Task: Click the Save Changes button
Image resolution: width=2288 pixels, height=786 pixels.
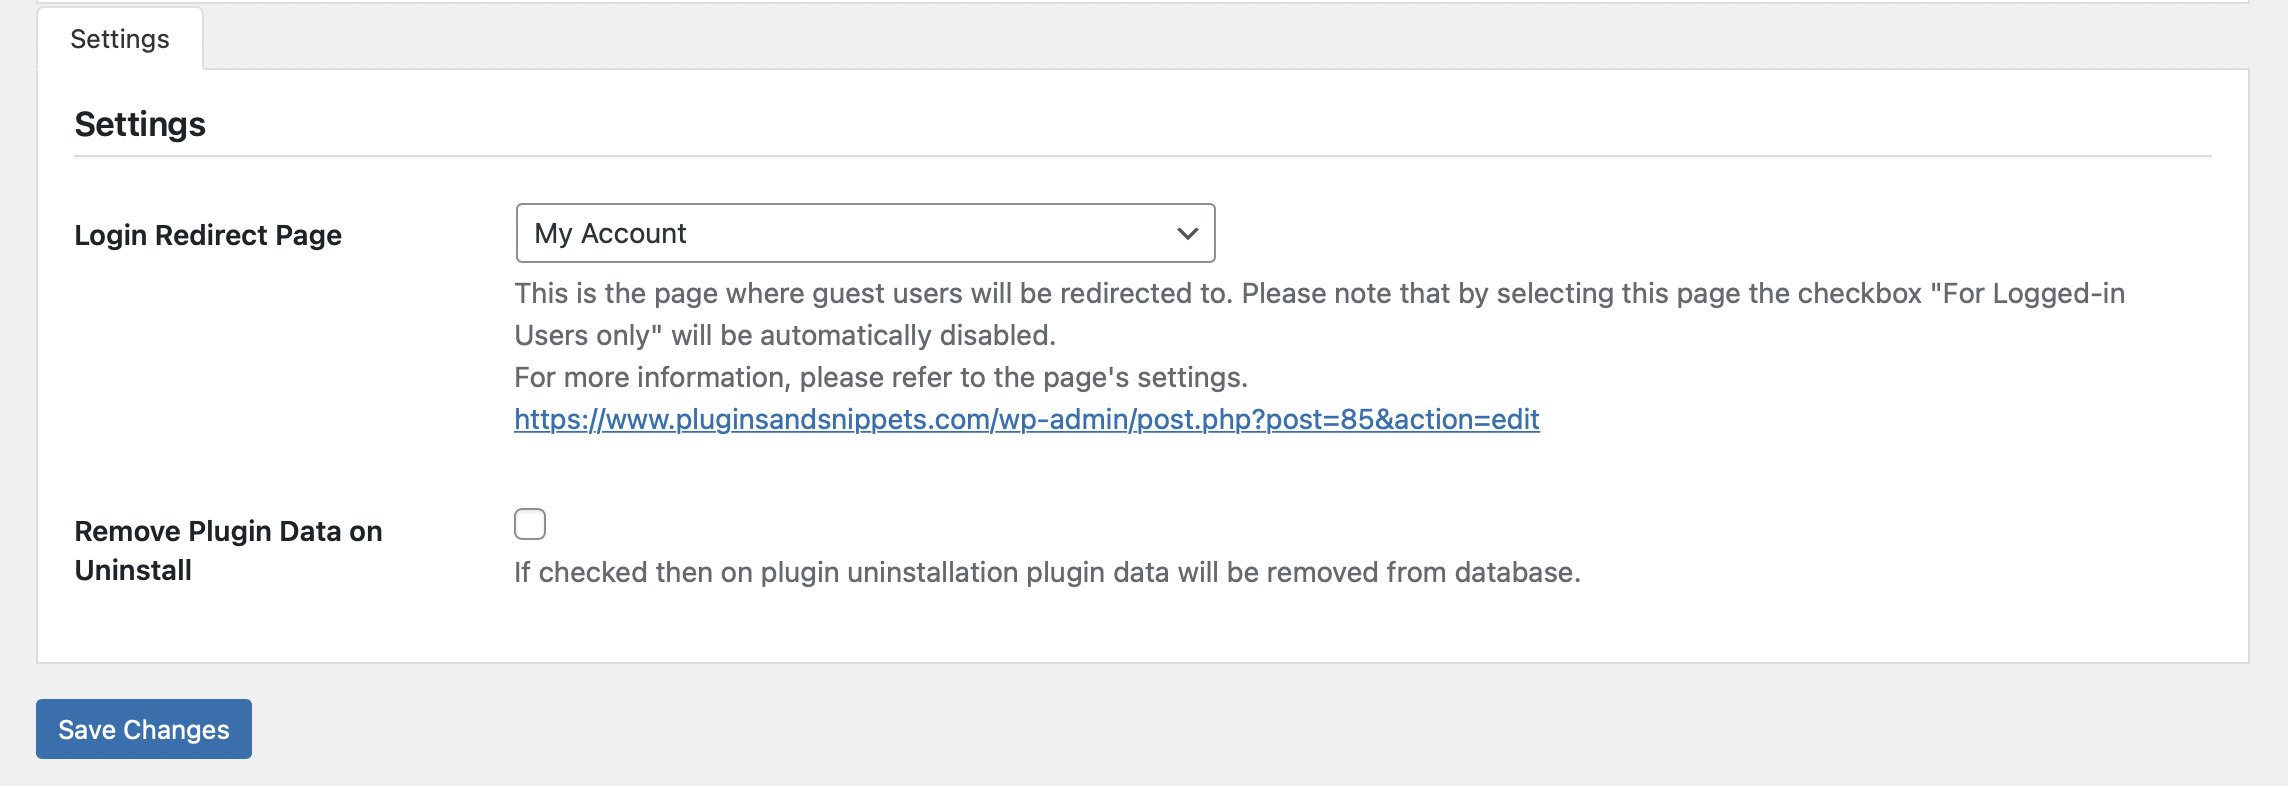Action: [x=144, y=729]
